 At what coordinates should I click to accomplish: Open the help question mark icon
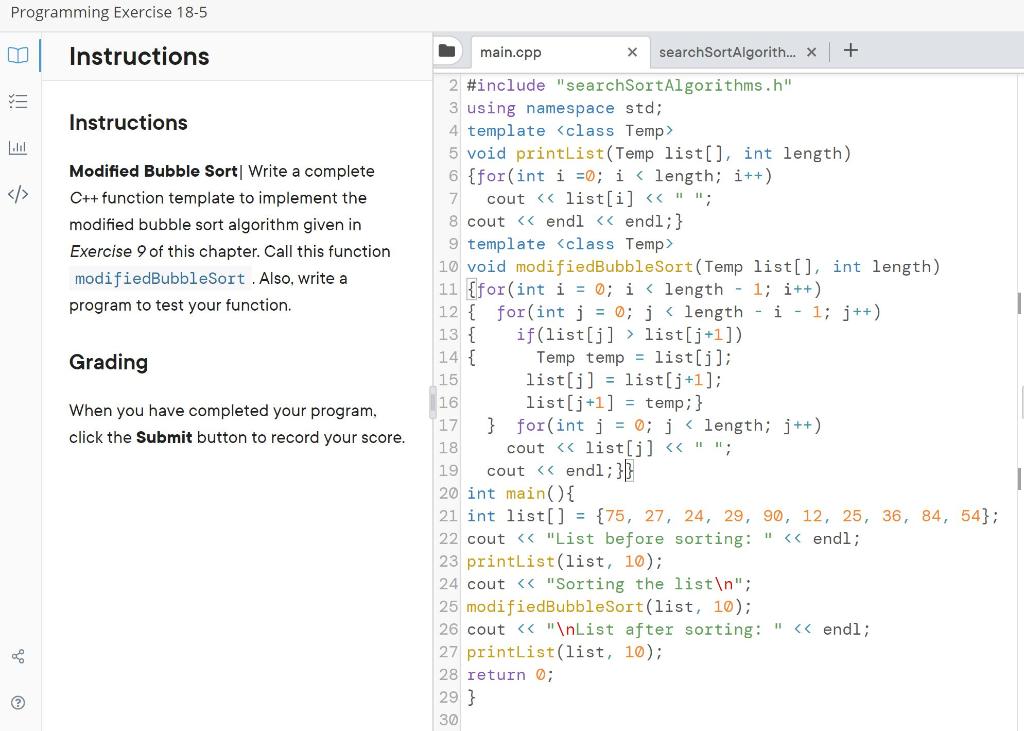(x=18, y=703)
